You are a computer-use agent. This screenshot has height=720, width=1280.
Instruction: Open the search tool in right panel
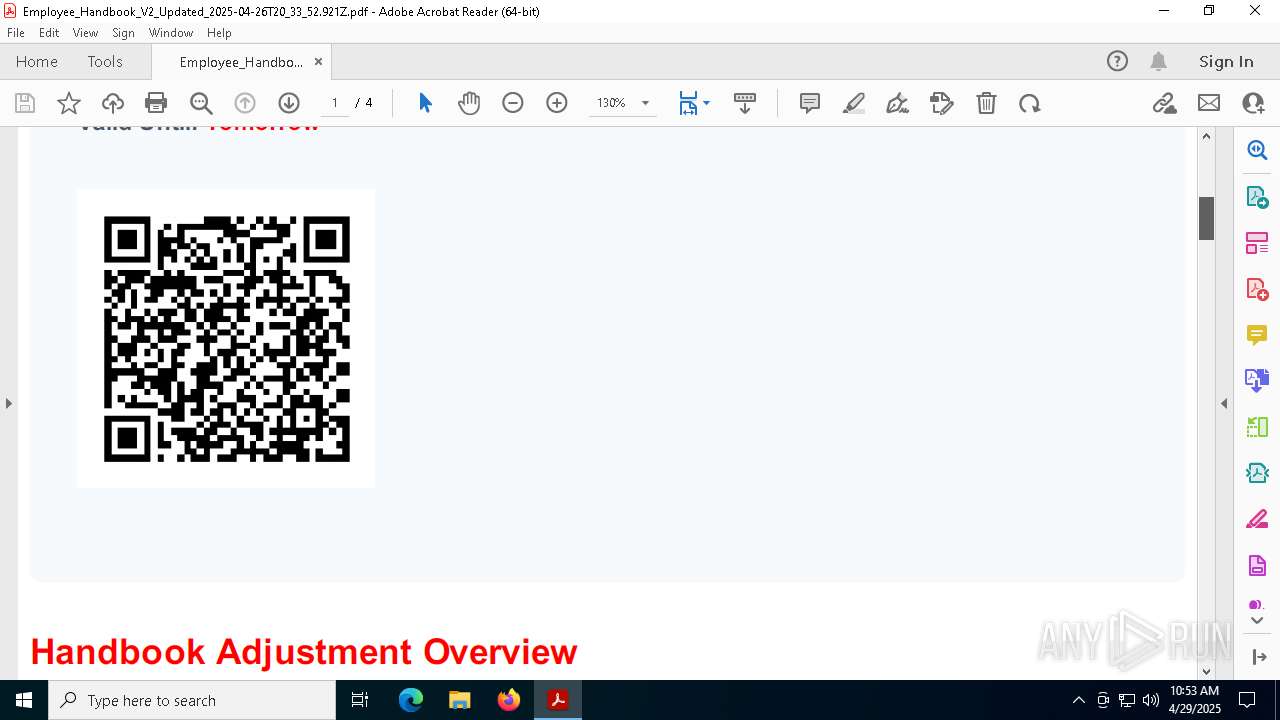click(1257, 150)
